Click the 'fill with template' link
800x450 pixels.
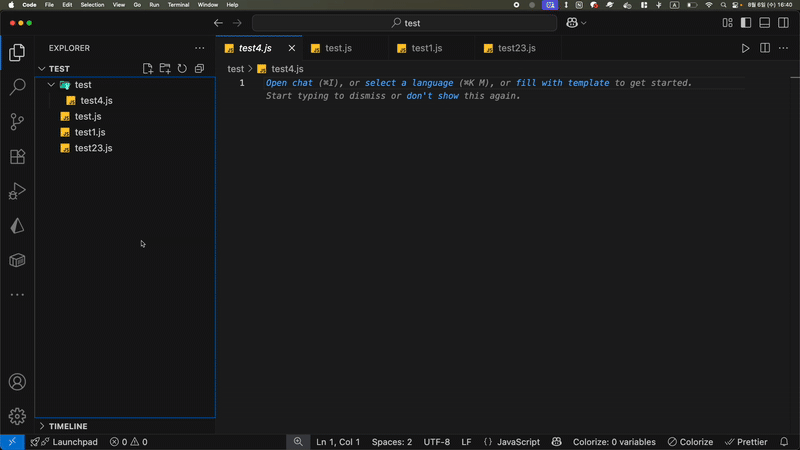562,83
